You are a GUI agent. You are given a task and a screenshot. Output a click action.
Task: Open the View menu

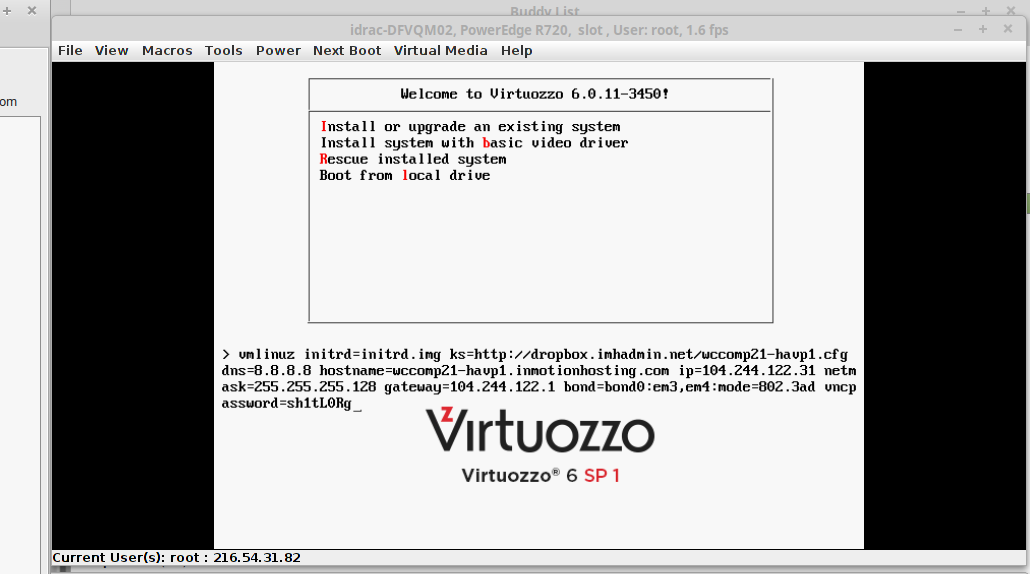112,51
